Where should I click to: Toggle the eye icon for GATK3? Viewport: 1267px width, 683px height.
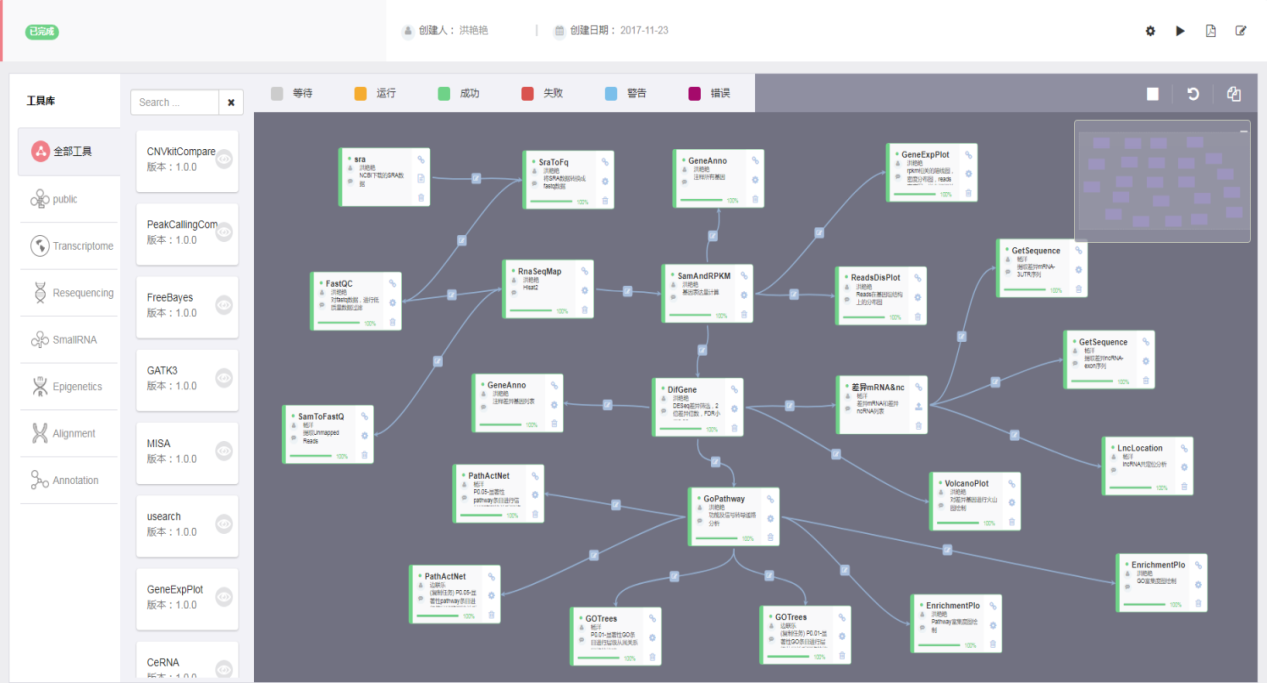[x=224, y=377]
